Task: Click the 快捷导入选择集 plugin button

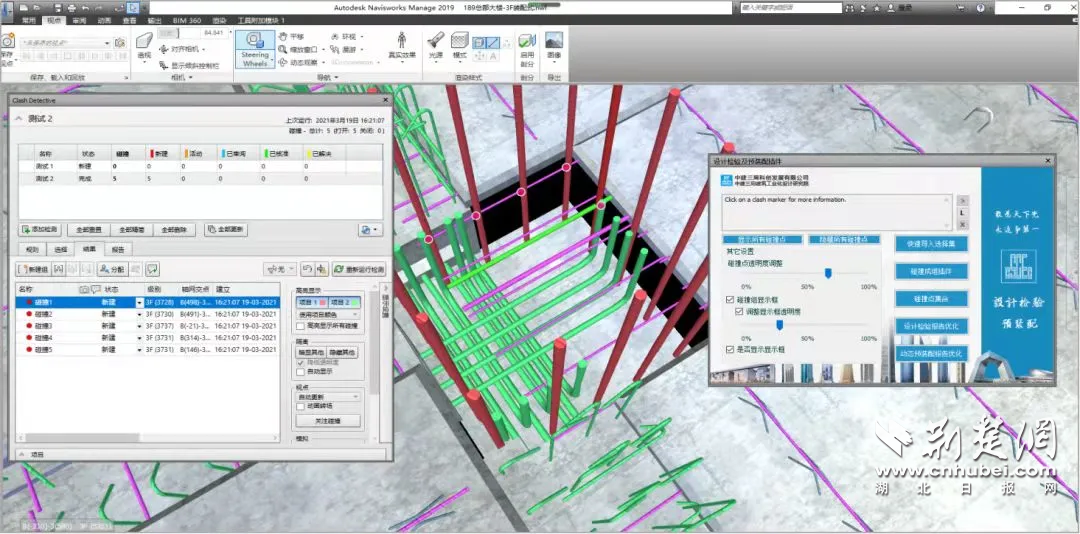Action: click(932, 244)
